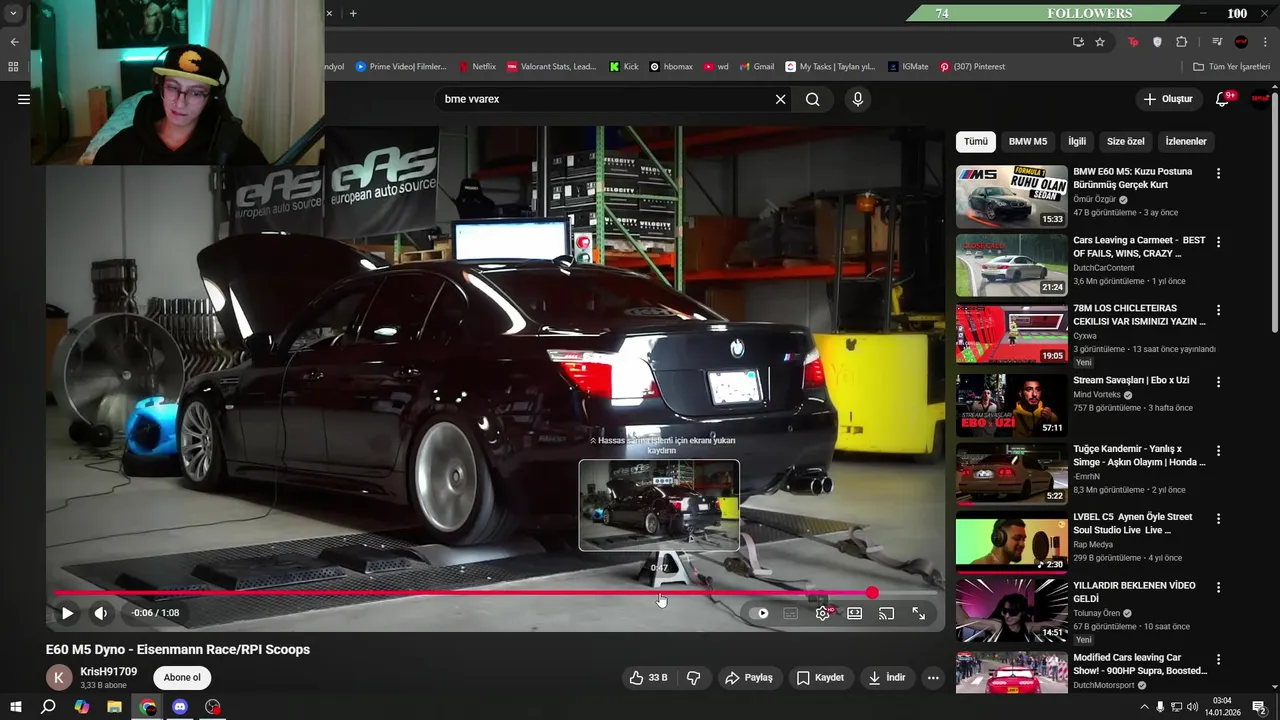Mute the video volume
Viewport: 1280px width, 720px height.
point(101,613)
